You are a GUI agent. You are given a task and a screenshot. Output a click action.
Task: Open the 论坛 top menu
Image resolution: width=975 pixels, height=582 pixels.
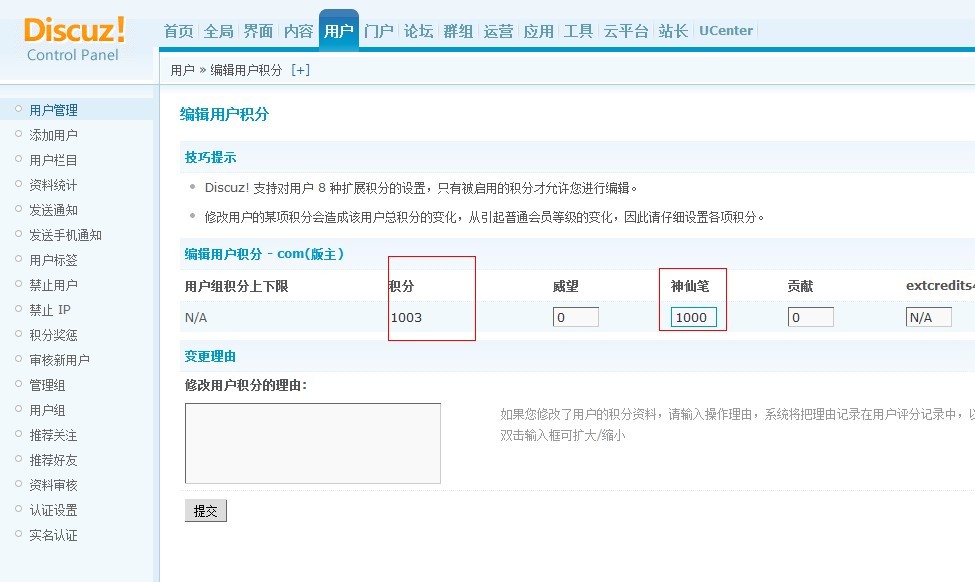pyautogui.click(x=418, y=31)
